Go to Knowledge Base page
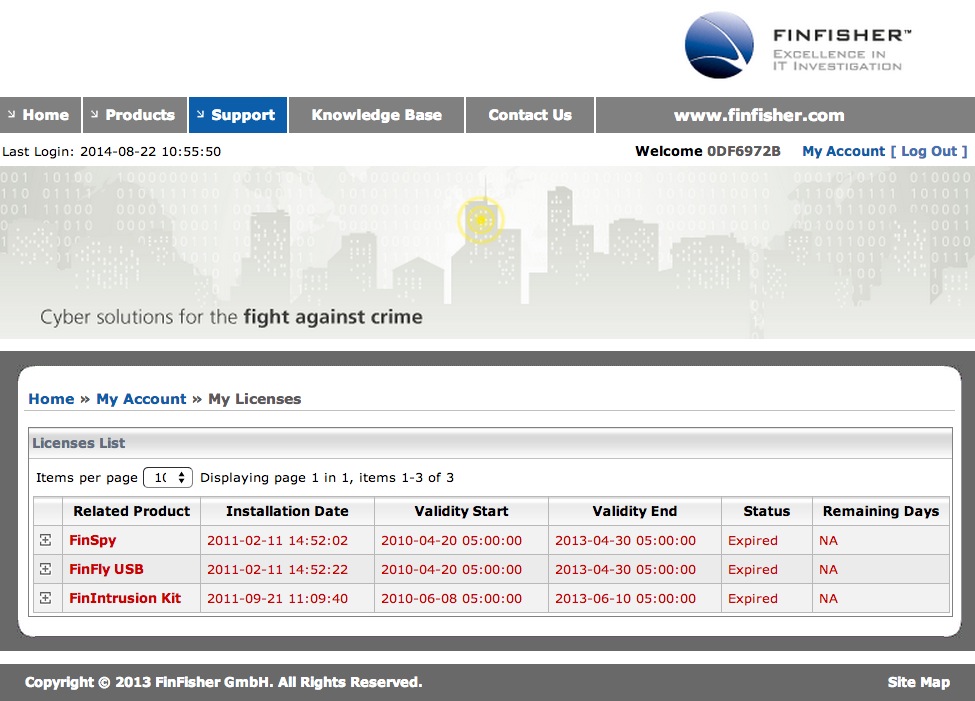 coord(376,115)
